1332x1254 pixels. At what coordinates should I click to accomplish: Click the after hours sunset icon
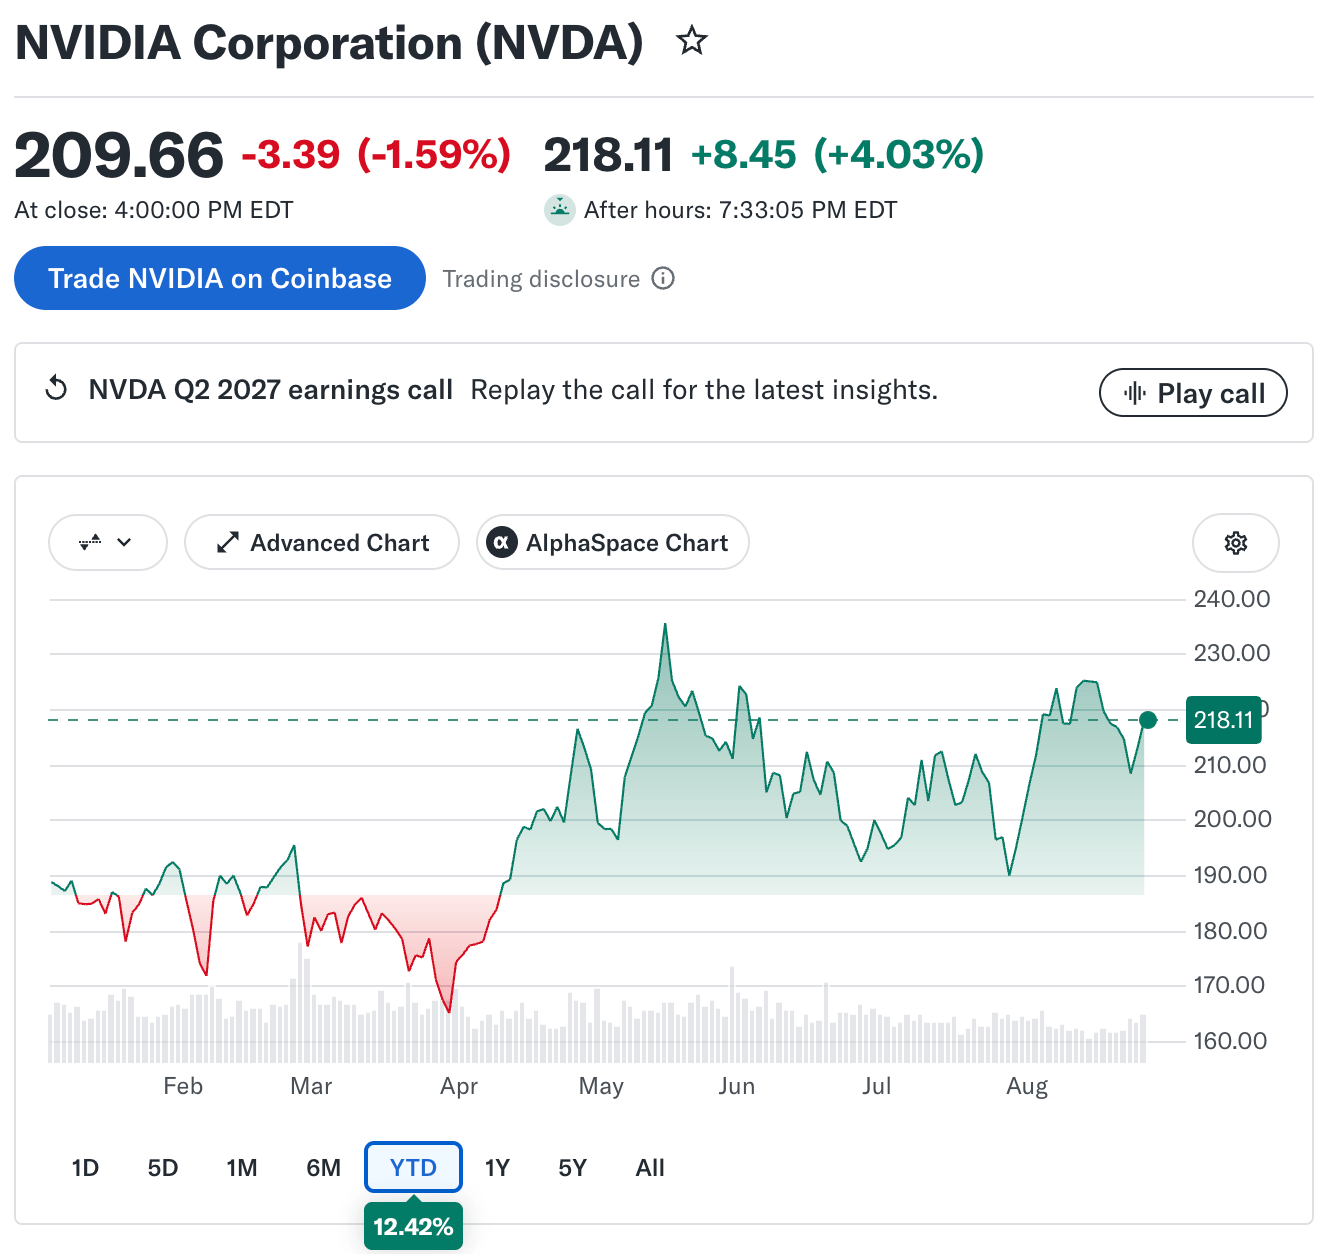[560, 210]
